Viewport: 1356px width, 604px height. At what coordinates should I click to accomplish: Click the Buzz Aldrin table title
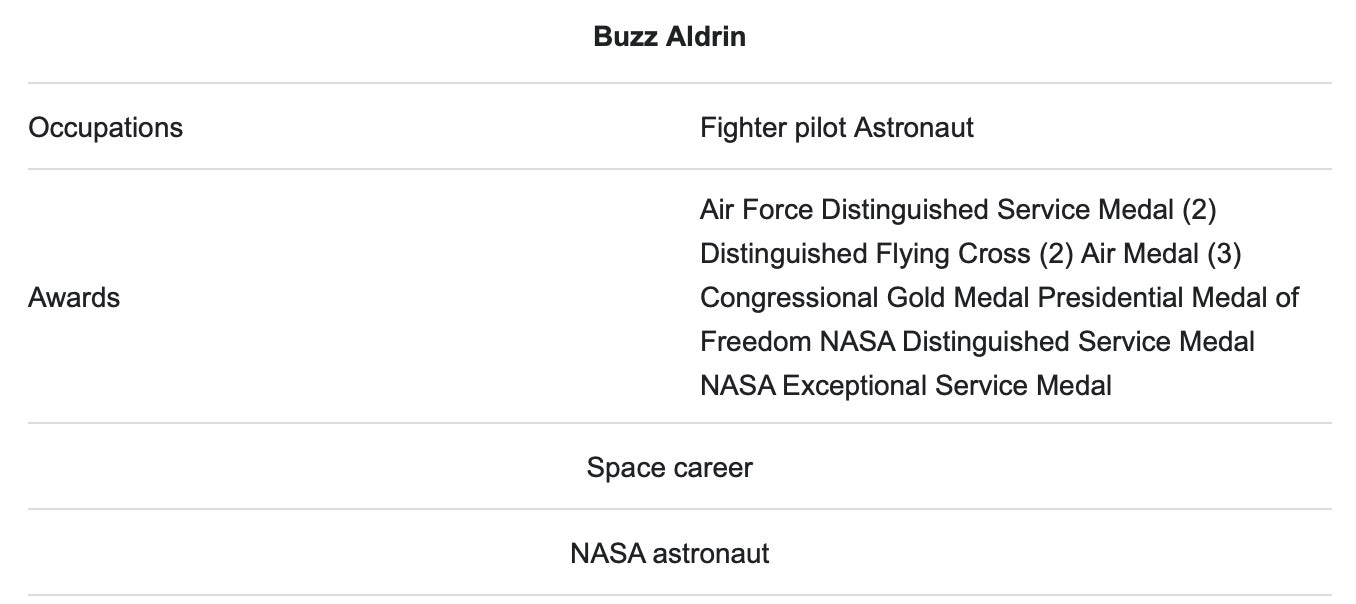(669, 37)
